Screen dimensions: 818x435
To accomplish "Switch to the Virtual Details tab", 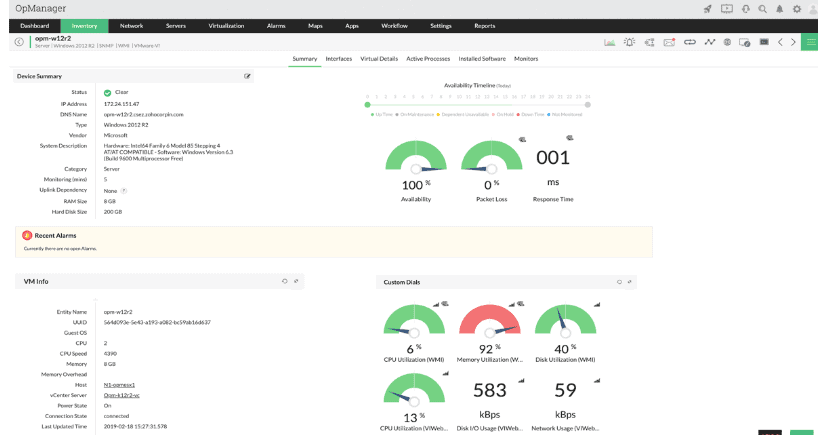I will 379,59.
